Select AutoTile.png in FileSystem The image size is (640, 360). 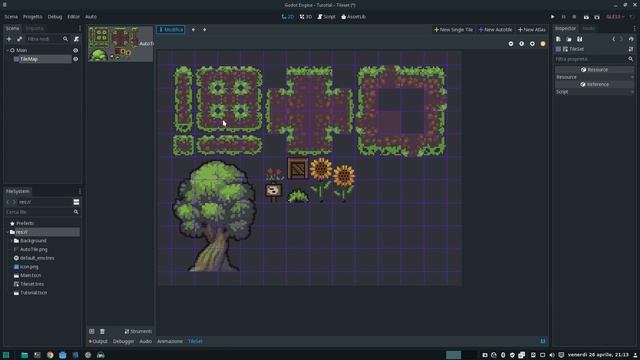33,249
